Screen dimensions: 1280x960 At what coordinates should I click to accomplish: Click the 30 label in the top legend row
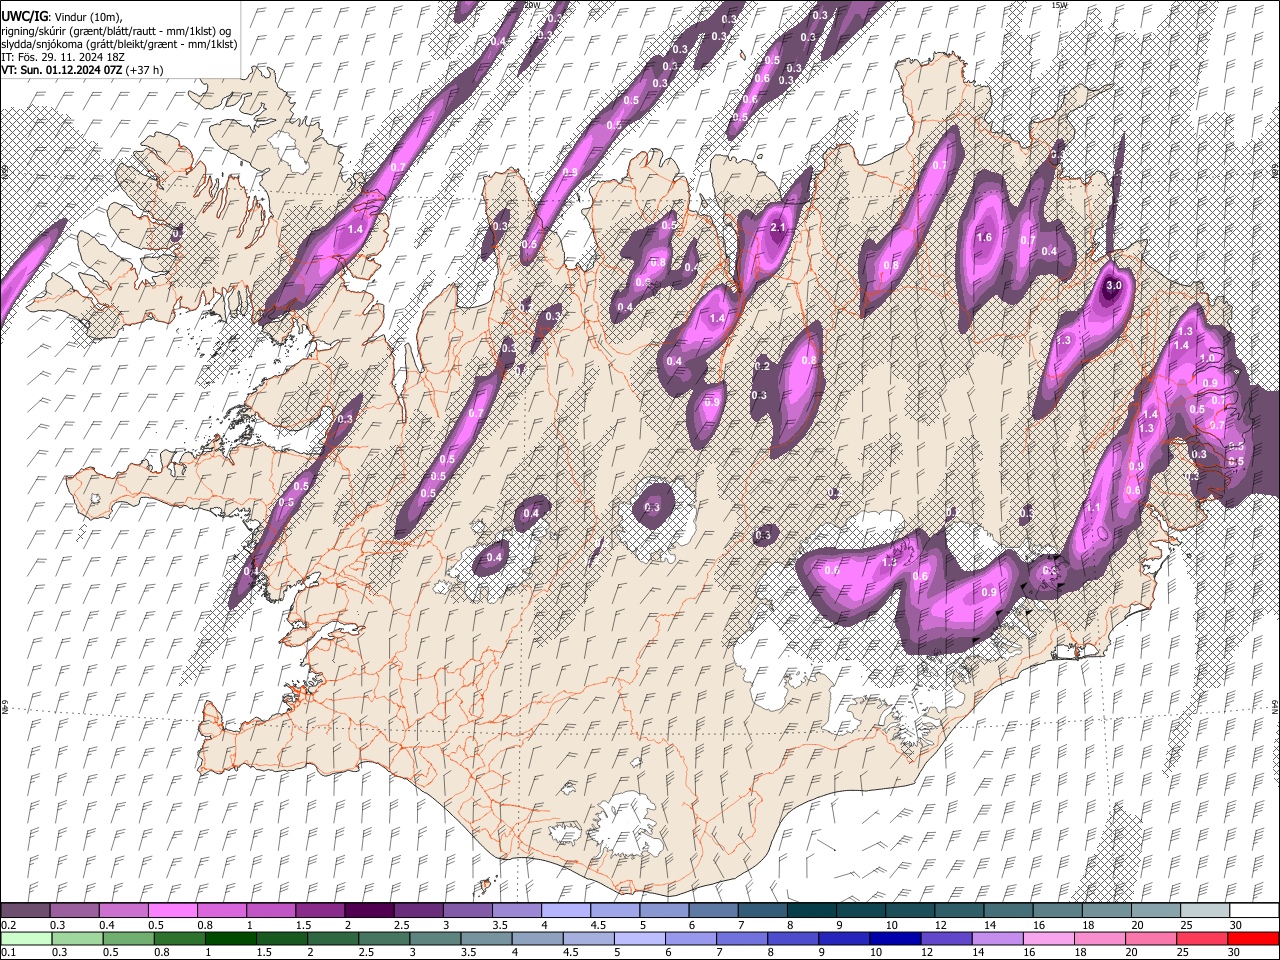1237,926
